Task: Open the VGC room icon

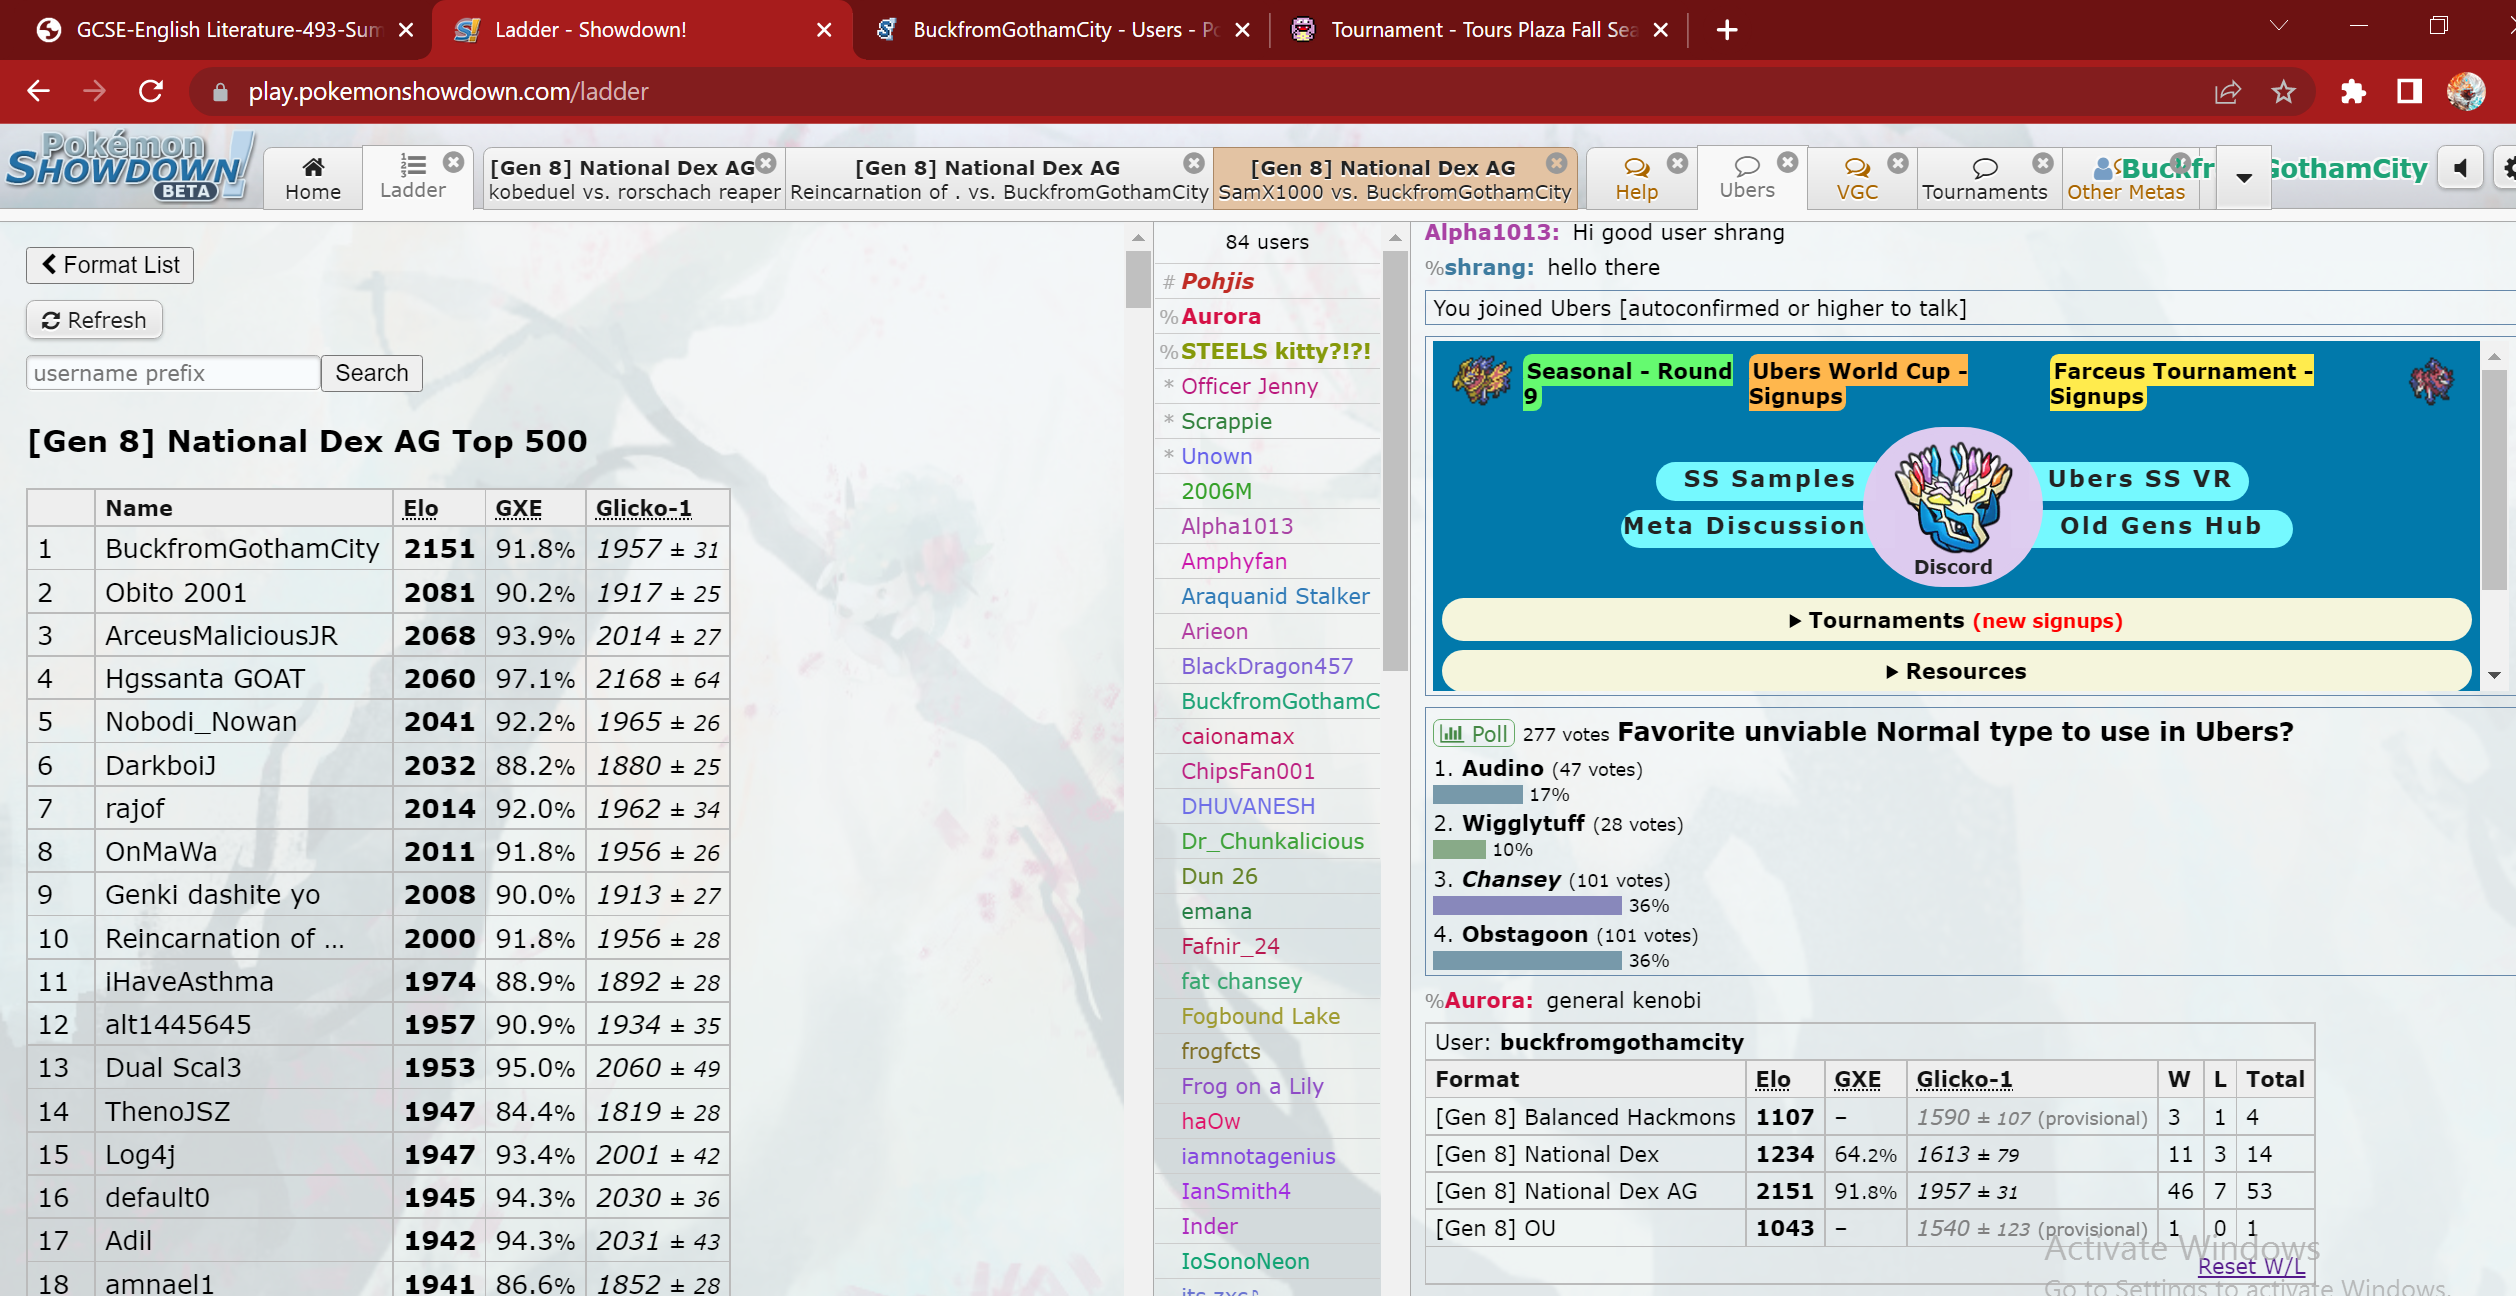Action: pos(1855,167)
